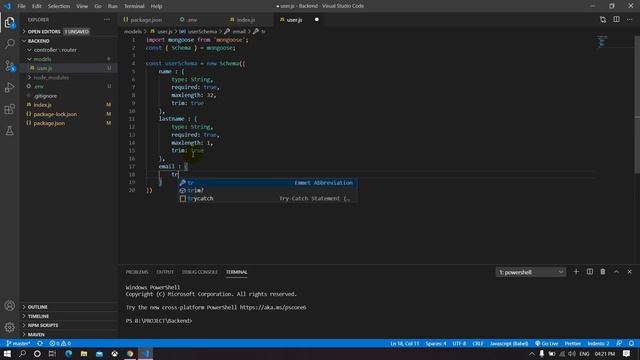Open Chrome from the taskbar
Image resolution: width=640 pixels, height=360 pixels.
[130, 353]
